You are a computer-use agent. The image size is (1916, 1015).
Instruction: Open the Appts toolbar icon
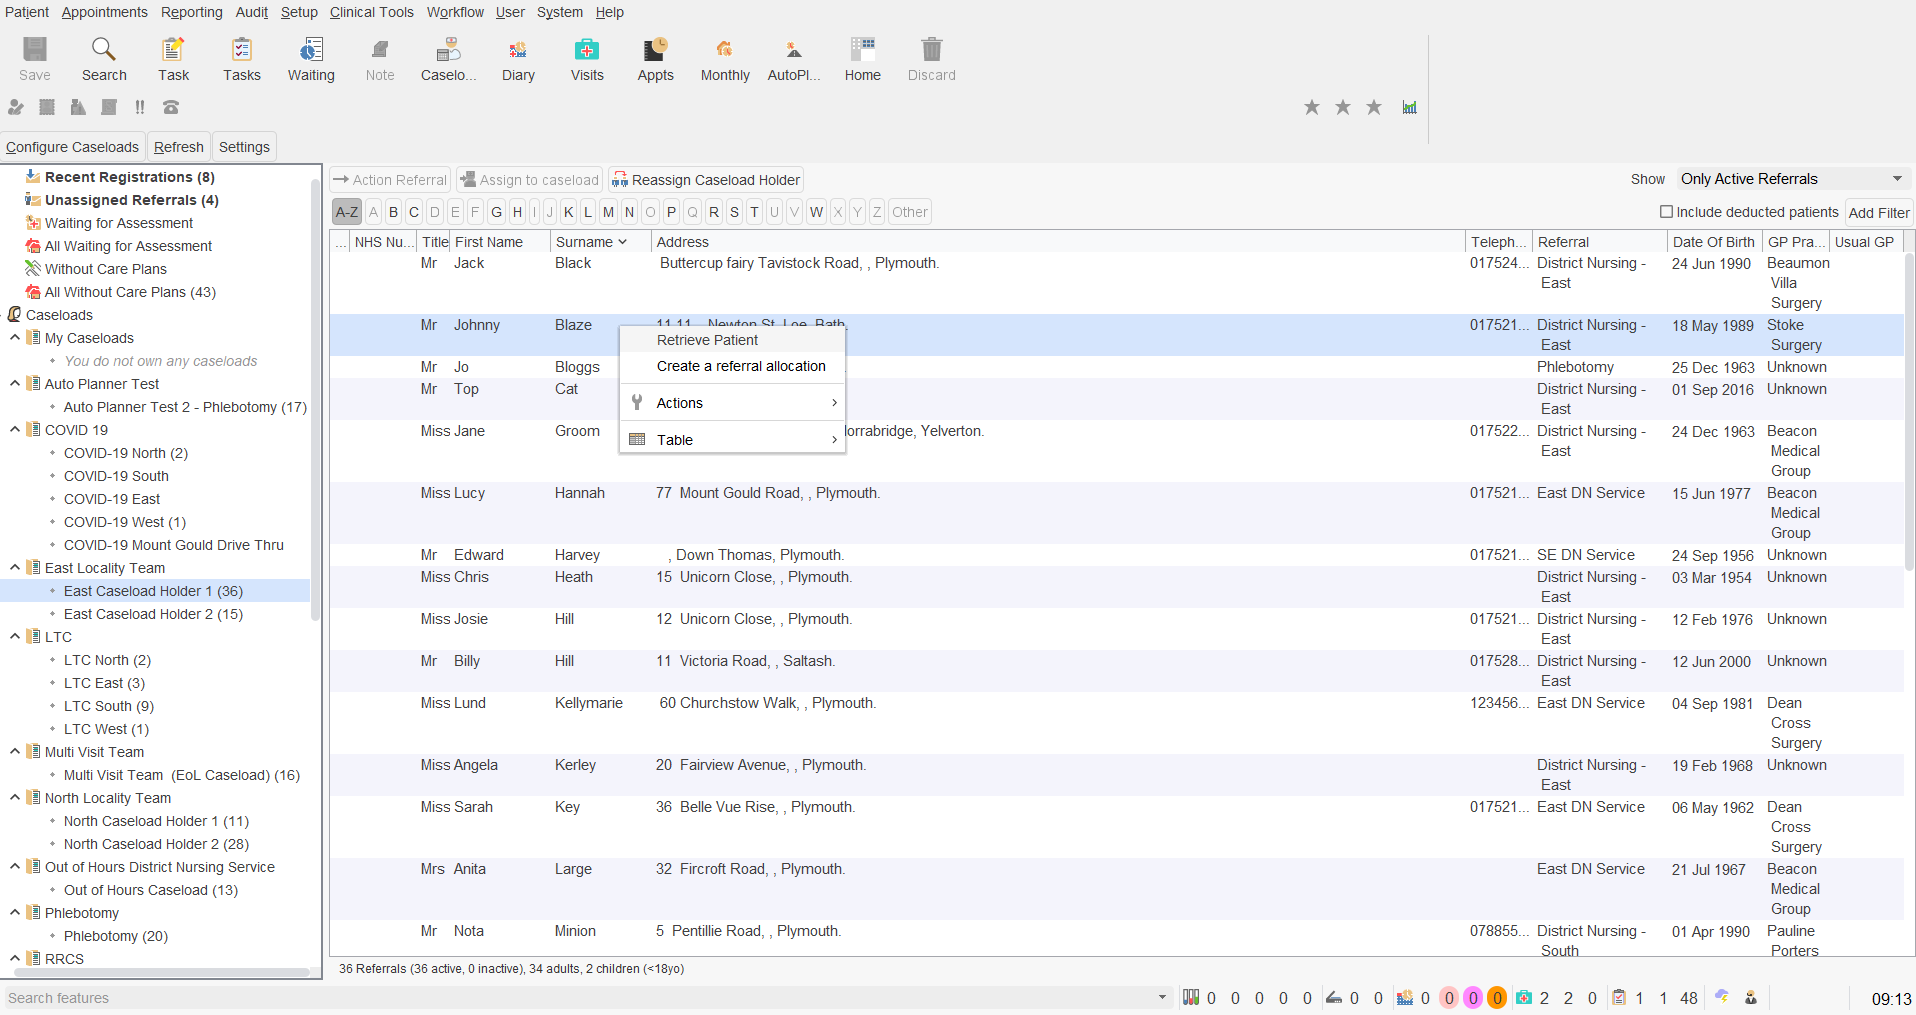click(655, 59)
